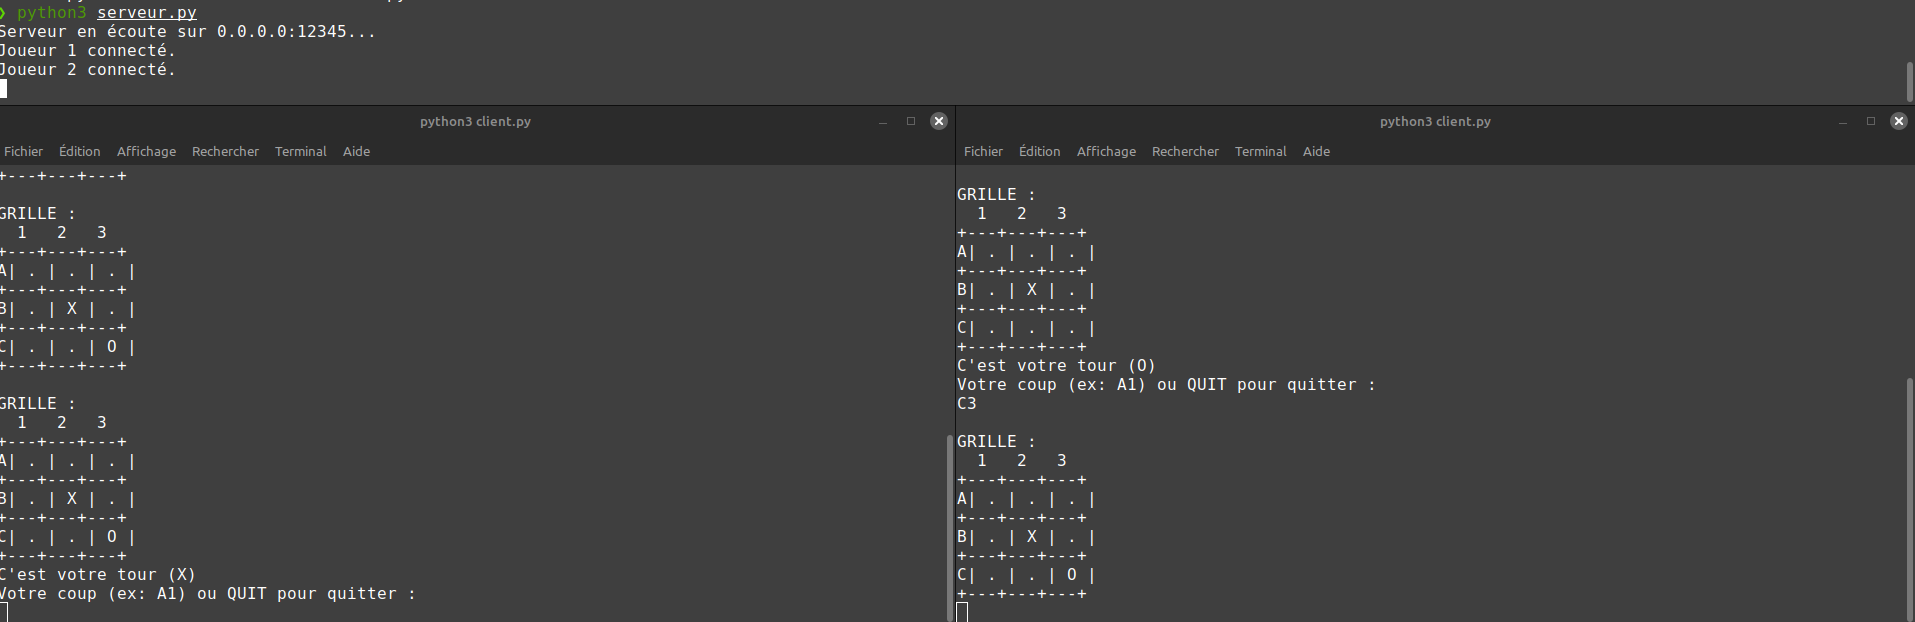
Task: Open Fichier menu in right terminal
Action: click(983, 151)
